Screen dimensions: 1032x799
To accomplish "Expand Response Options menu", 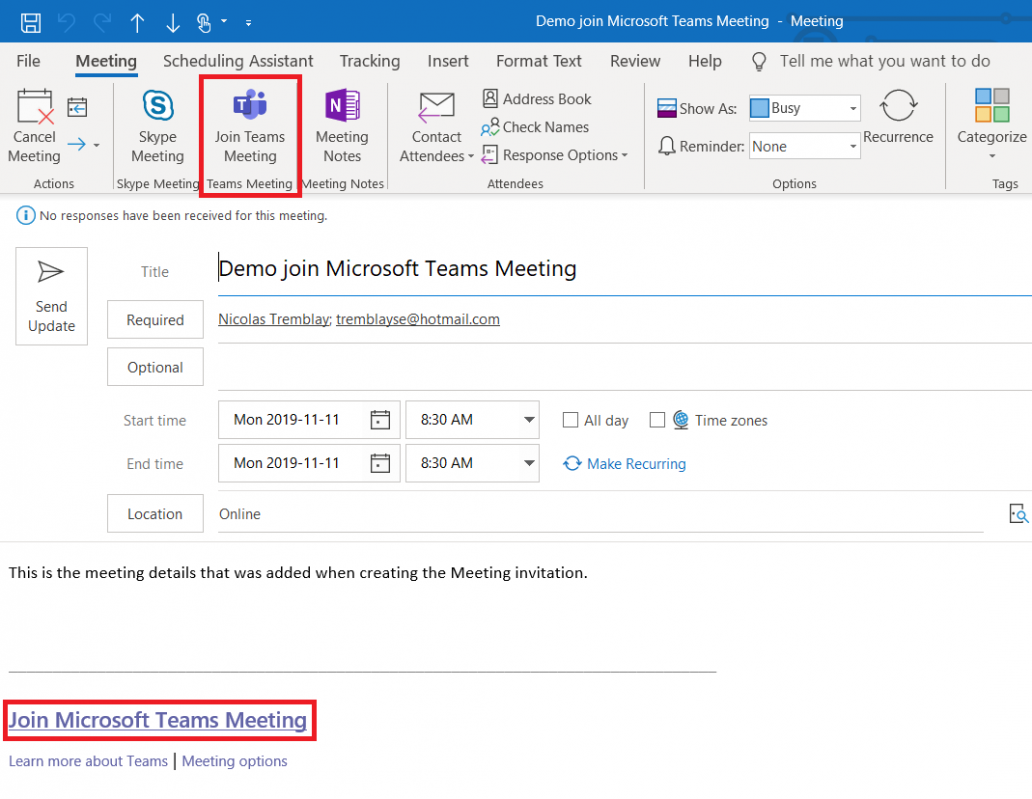I will (x=555, y=155).
